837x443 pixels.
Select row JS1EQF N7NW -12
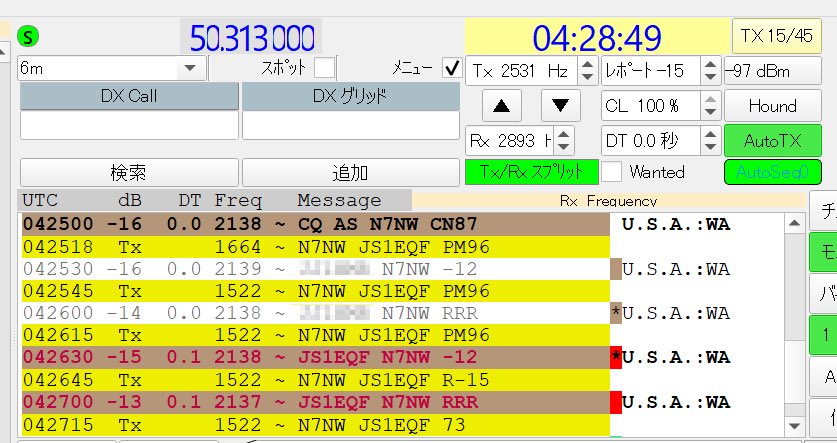coord(315,357)
